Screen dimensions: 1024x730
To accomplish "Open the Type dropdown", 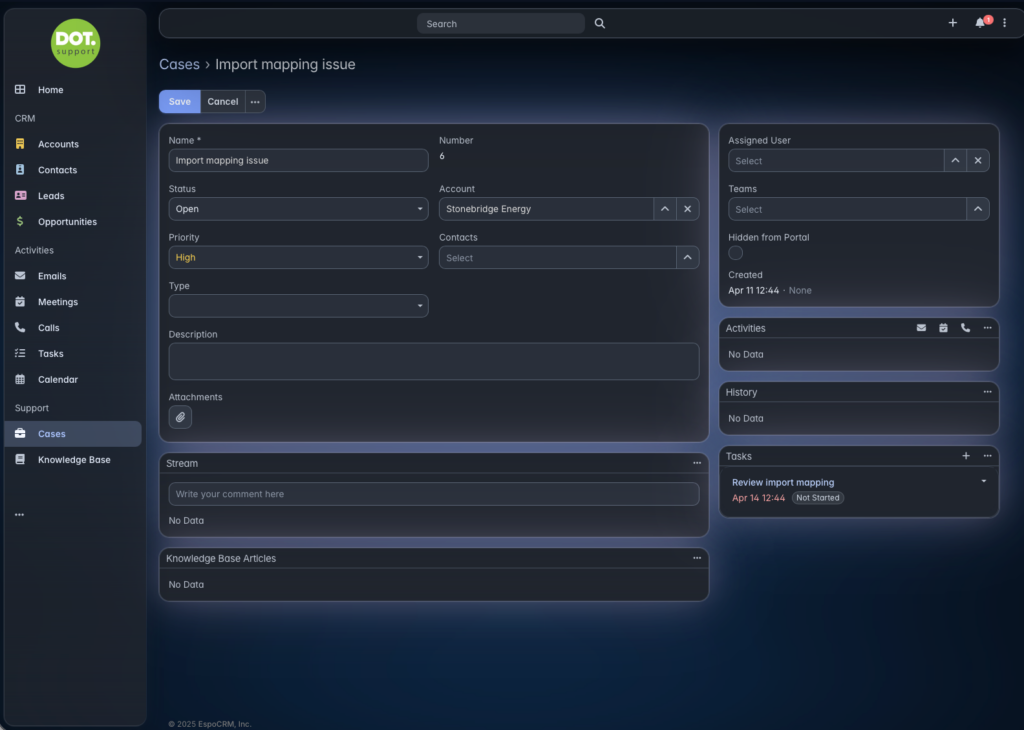I will pyautogui.click(x=298, y=306).
